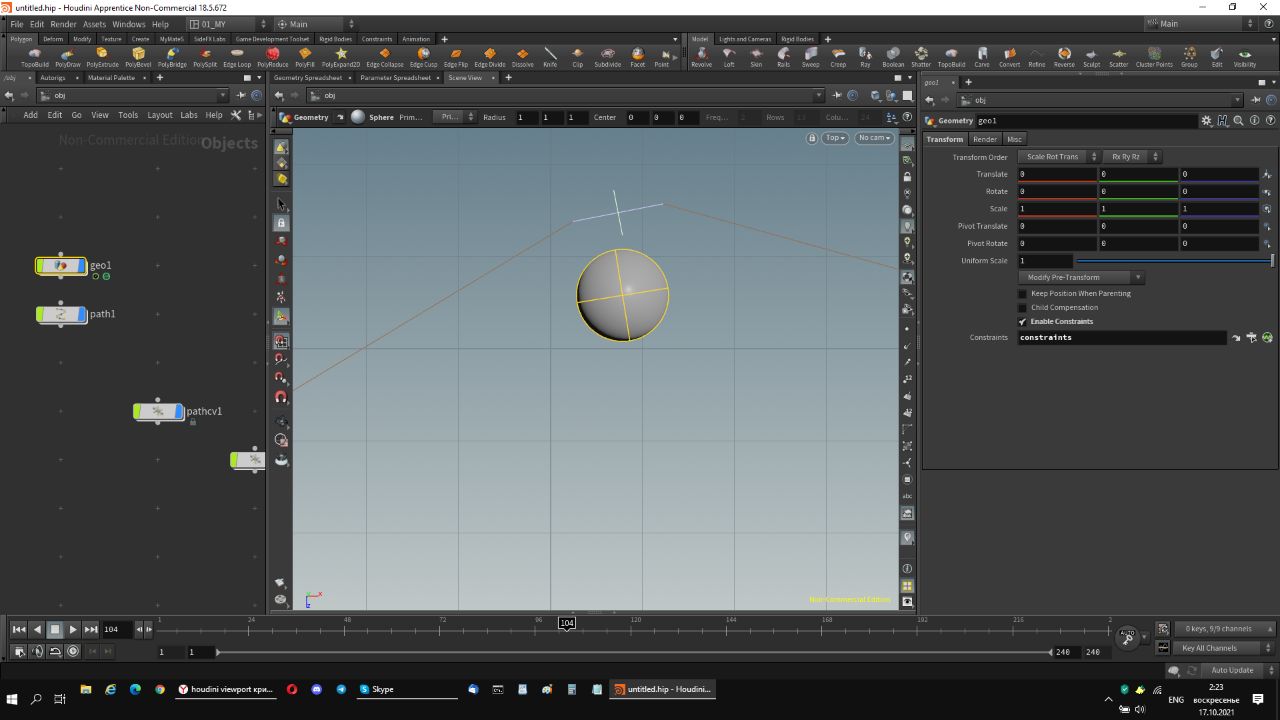
Task: Choose the Revolve shelf tool
Action: click(701, 55)
